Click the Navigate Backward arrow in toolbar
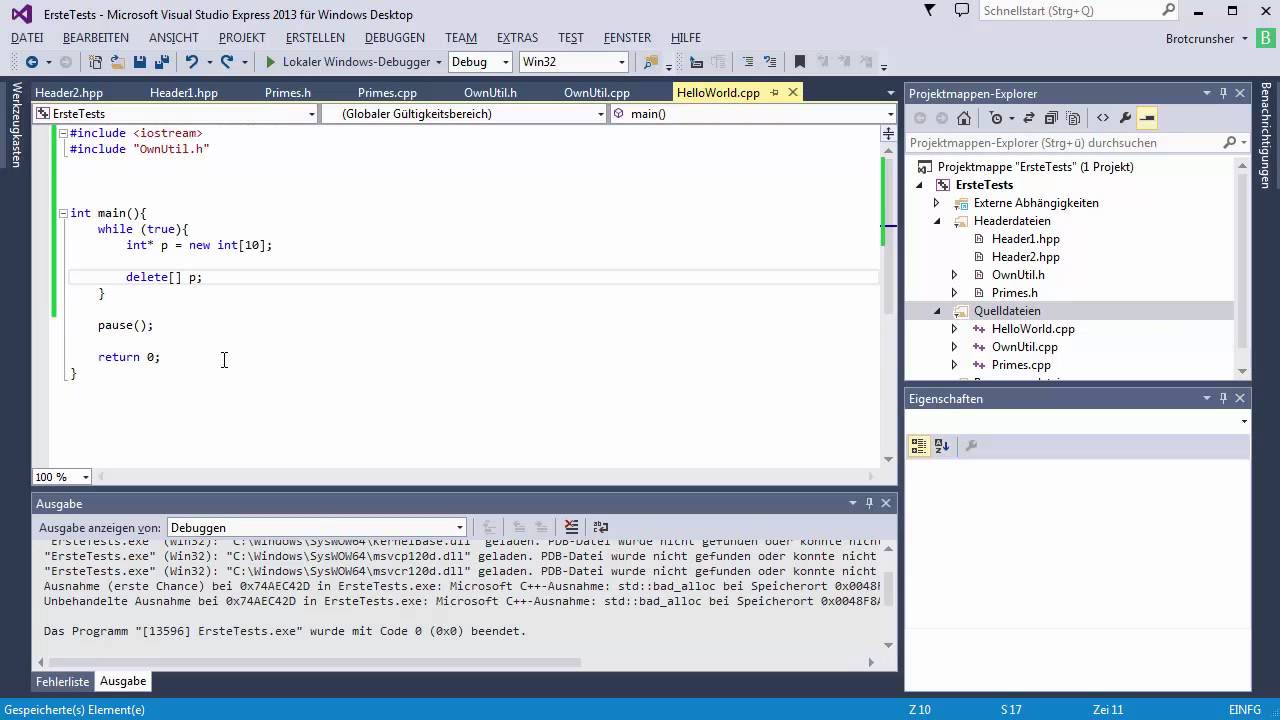The image size is (1280, 720). (32, 62)
